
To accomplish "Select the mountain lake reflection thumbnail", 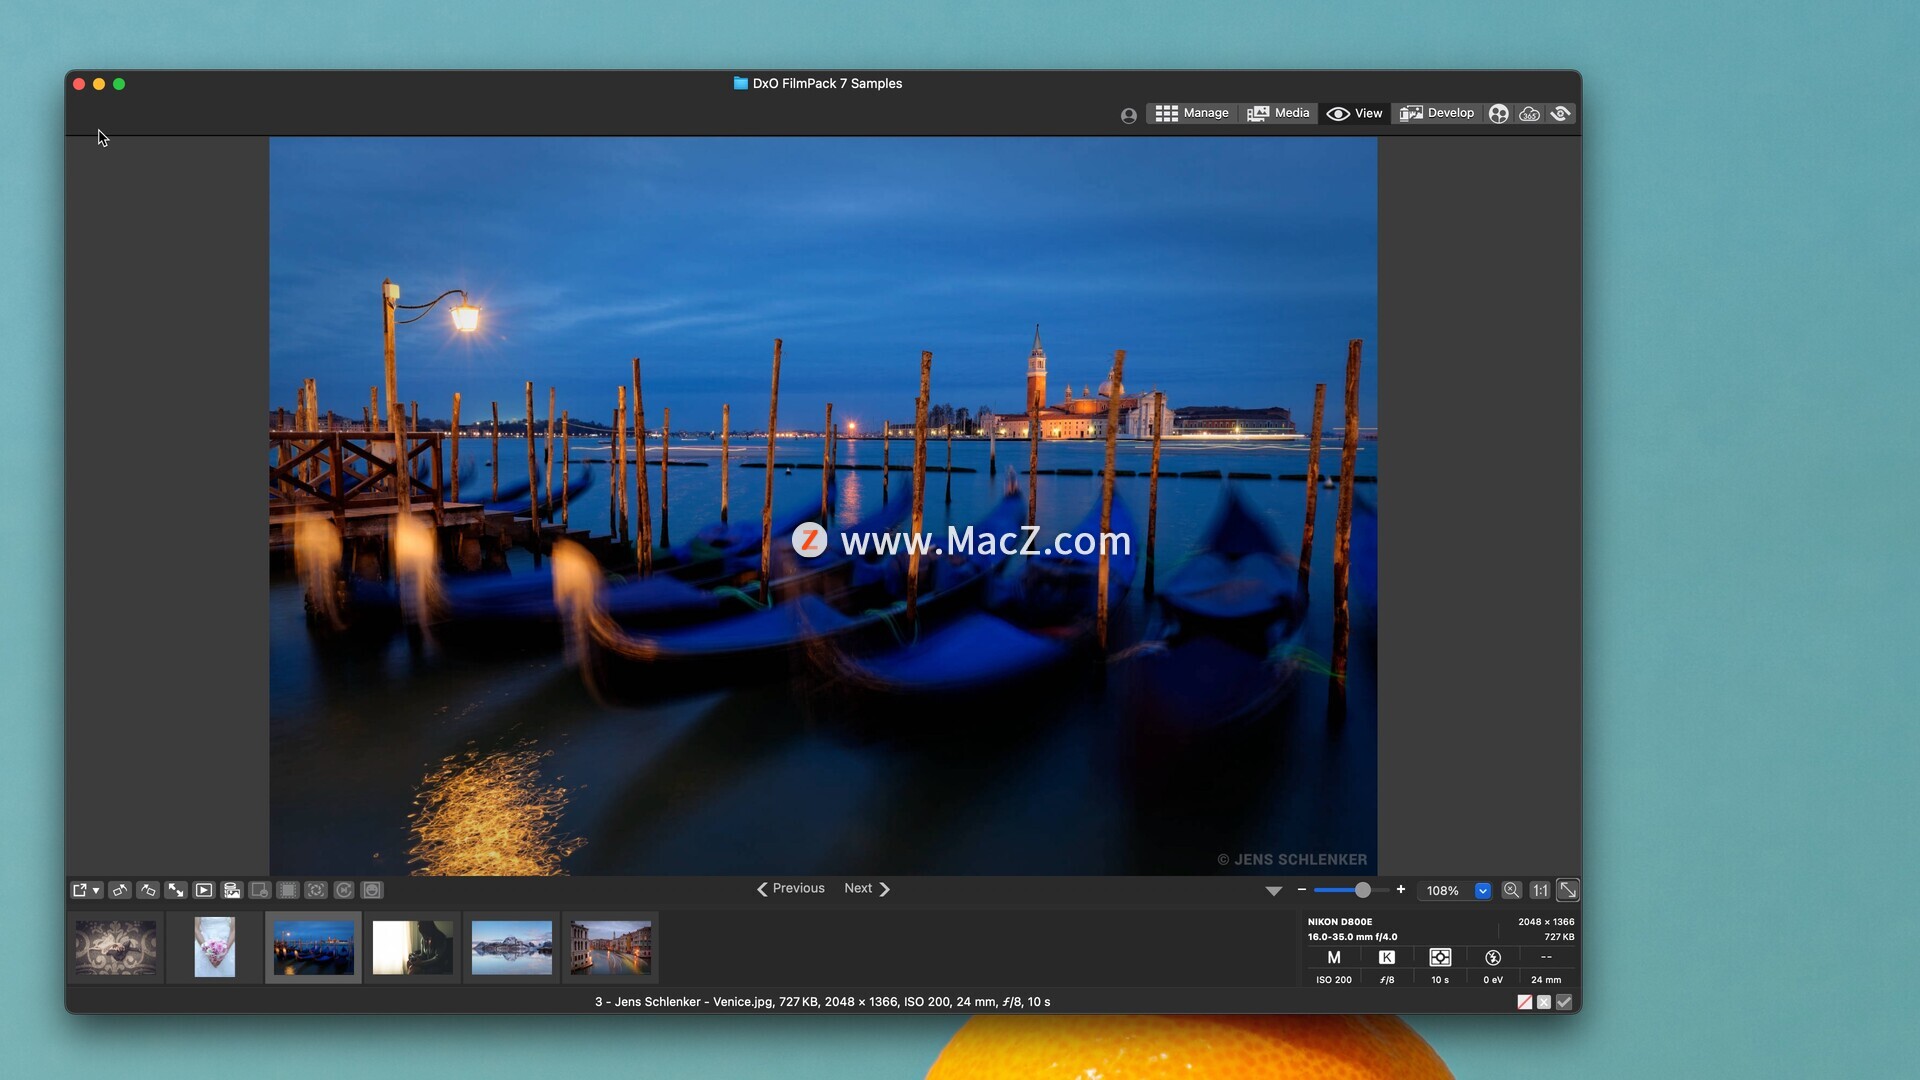I will (x=511, y=948).
